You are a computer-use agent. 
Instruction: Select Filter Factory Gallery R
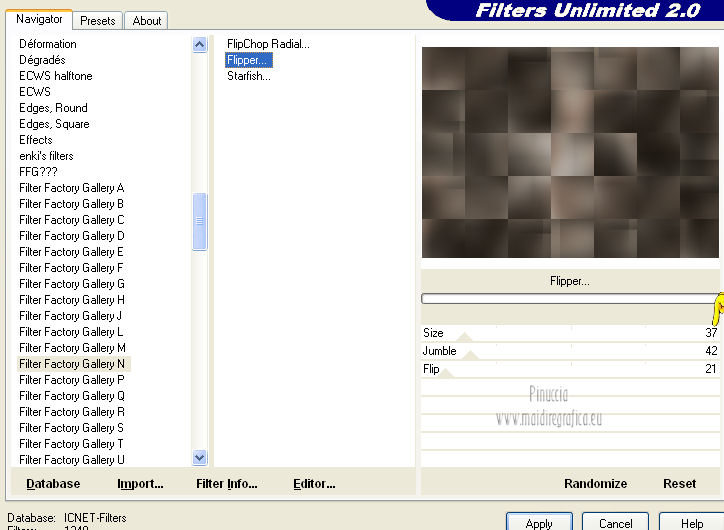pos(72,412)
